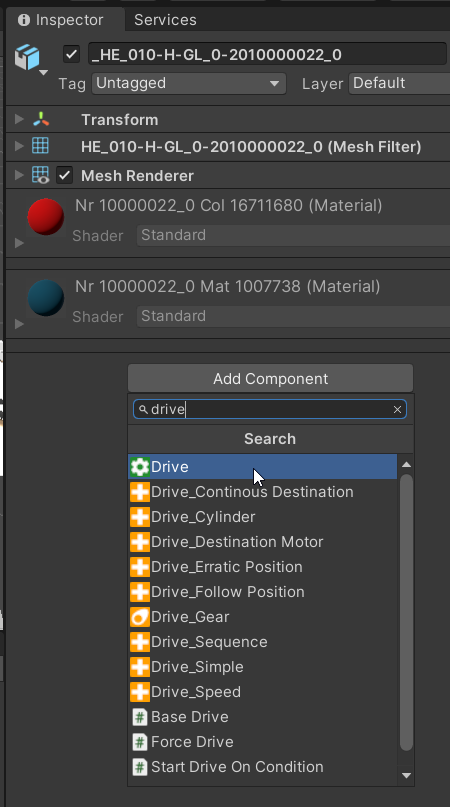Click the Add Component button
The height and width of the screenshot is (807, 450).
point(270,378)
